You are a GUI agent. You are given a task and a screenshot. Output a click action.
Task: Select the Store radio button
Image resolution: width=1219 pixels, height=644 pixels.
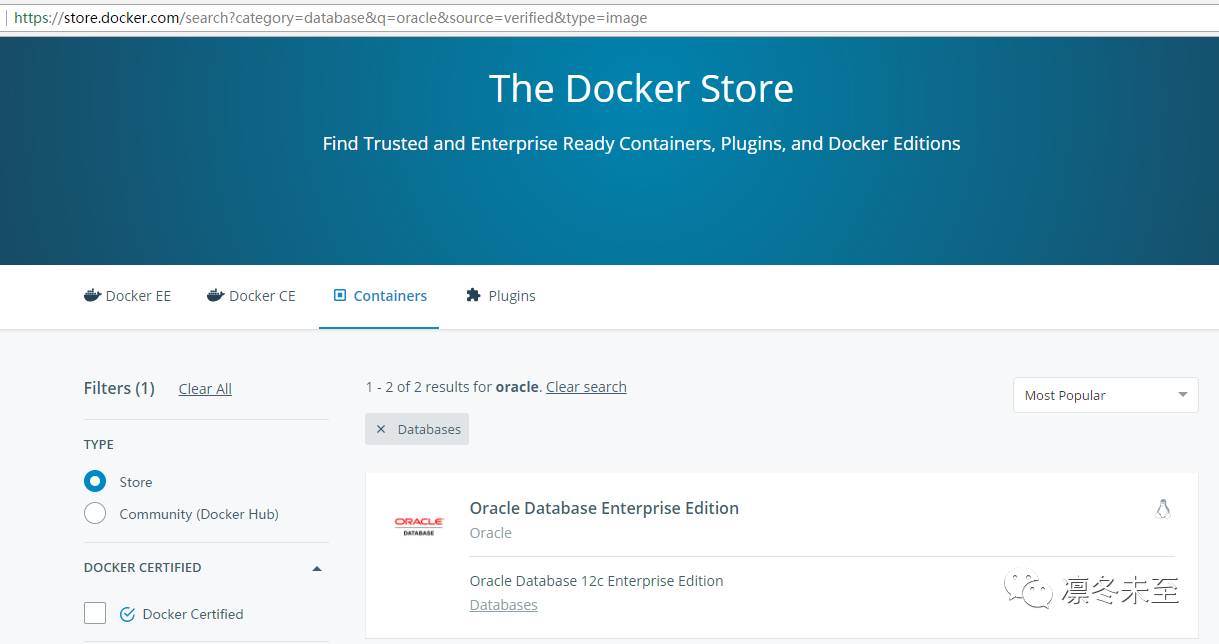95,481
